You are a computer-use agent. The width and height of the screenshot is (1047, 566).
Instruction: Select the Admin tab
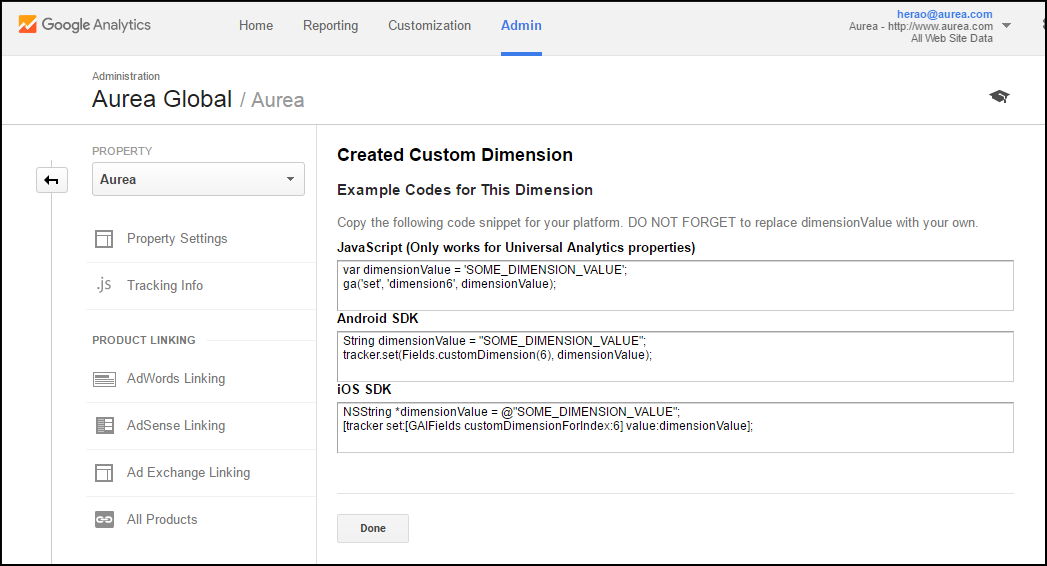tap(521, 25)
